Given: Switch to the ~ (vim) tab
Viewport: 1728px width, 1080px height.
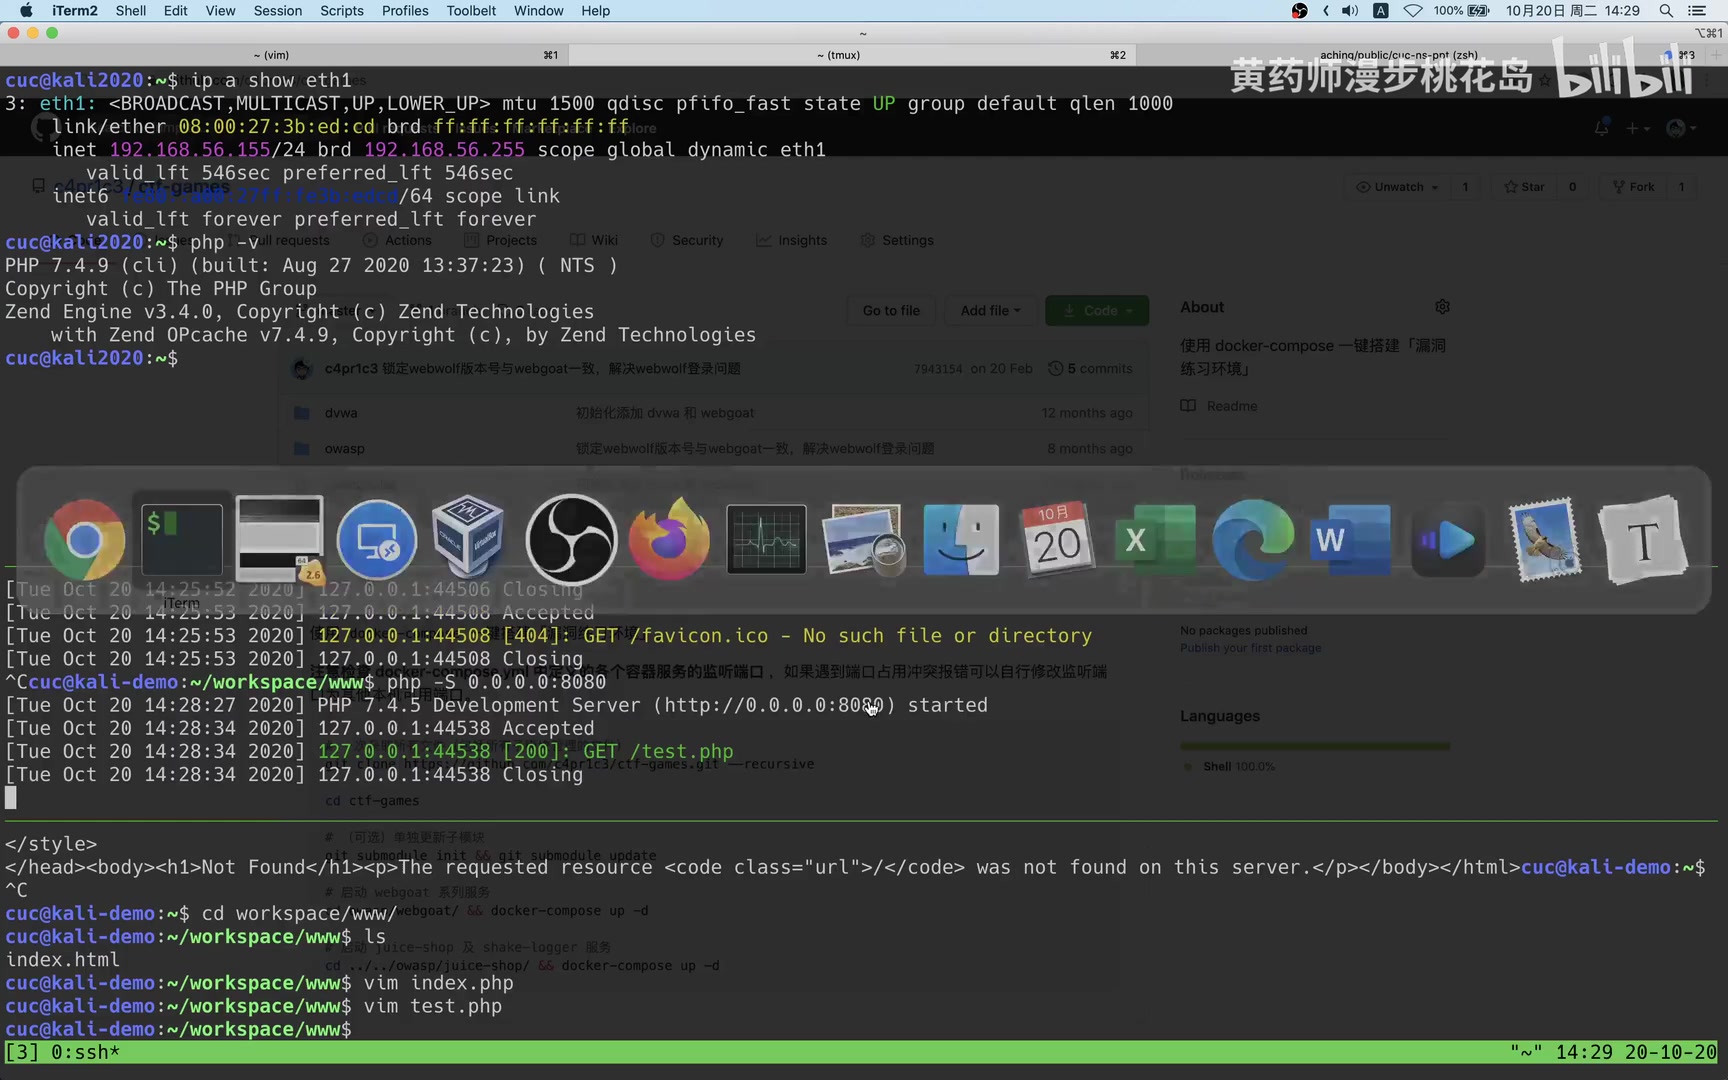Looking at the screenshot, I should (284, 55).
